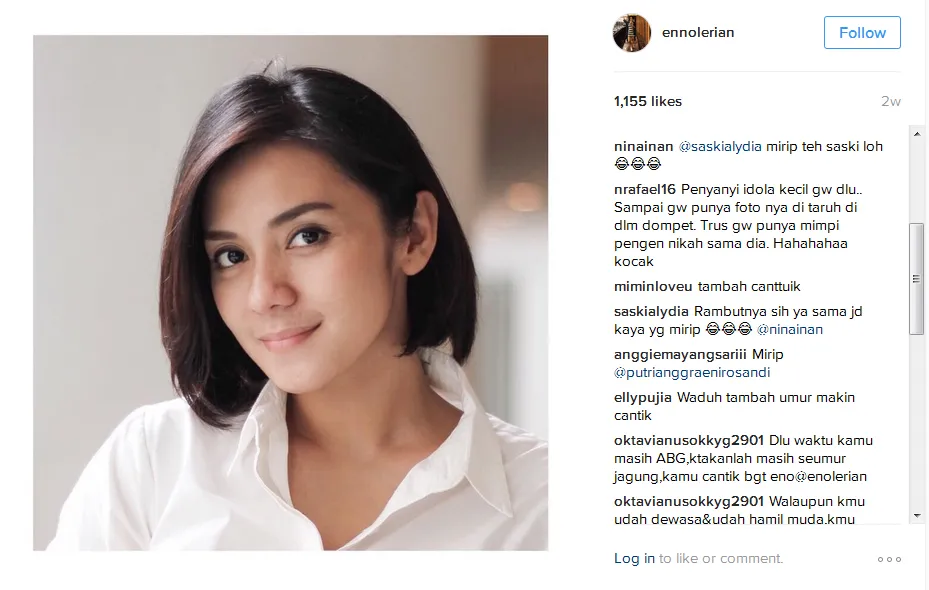Viewport: 929px width, 590px height.
Task: Visit ellypujia's profile
Action: [643, 398]
